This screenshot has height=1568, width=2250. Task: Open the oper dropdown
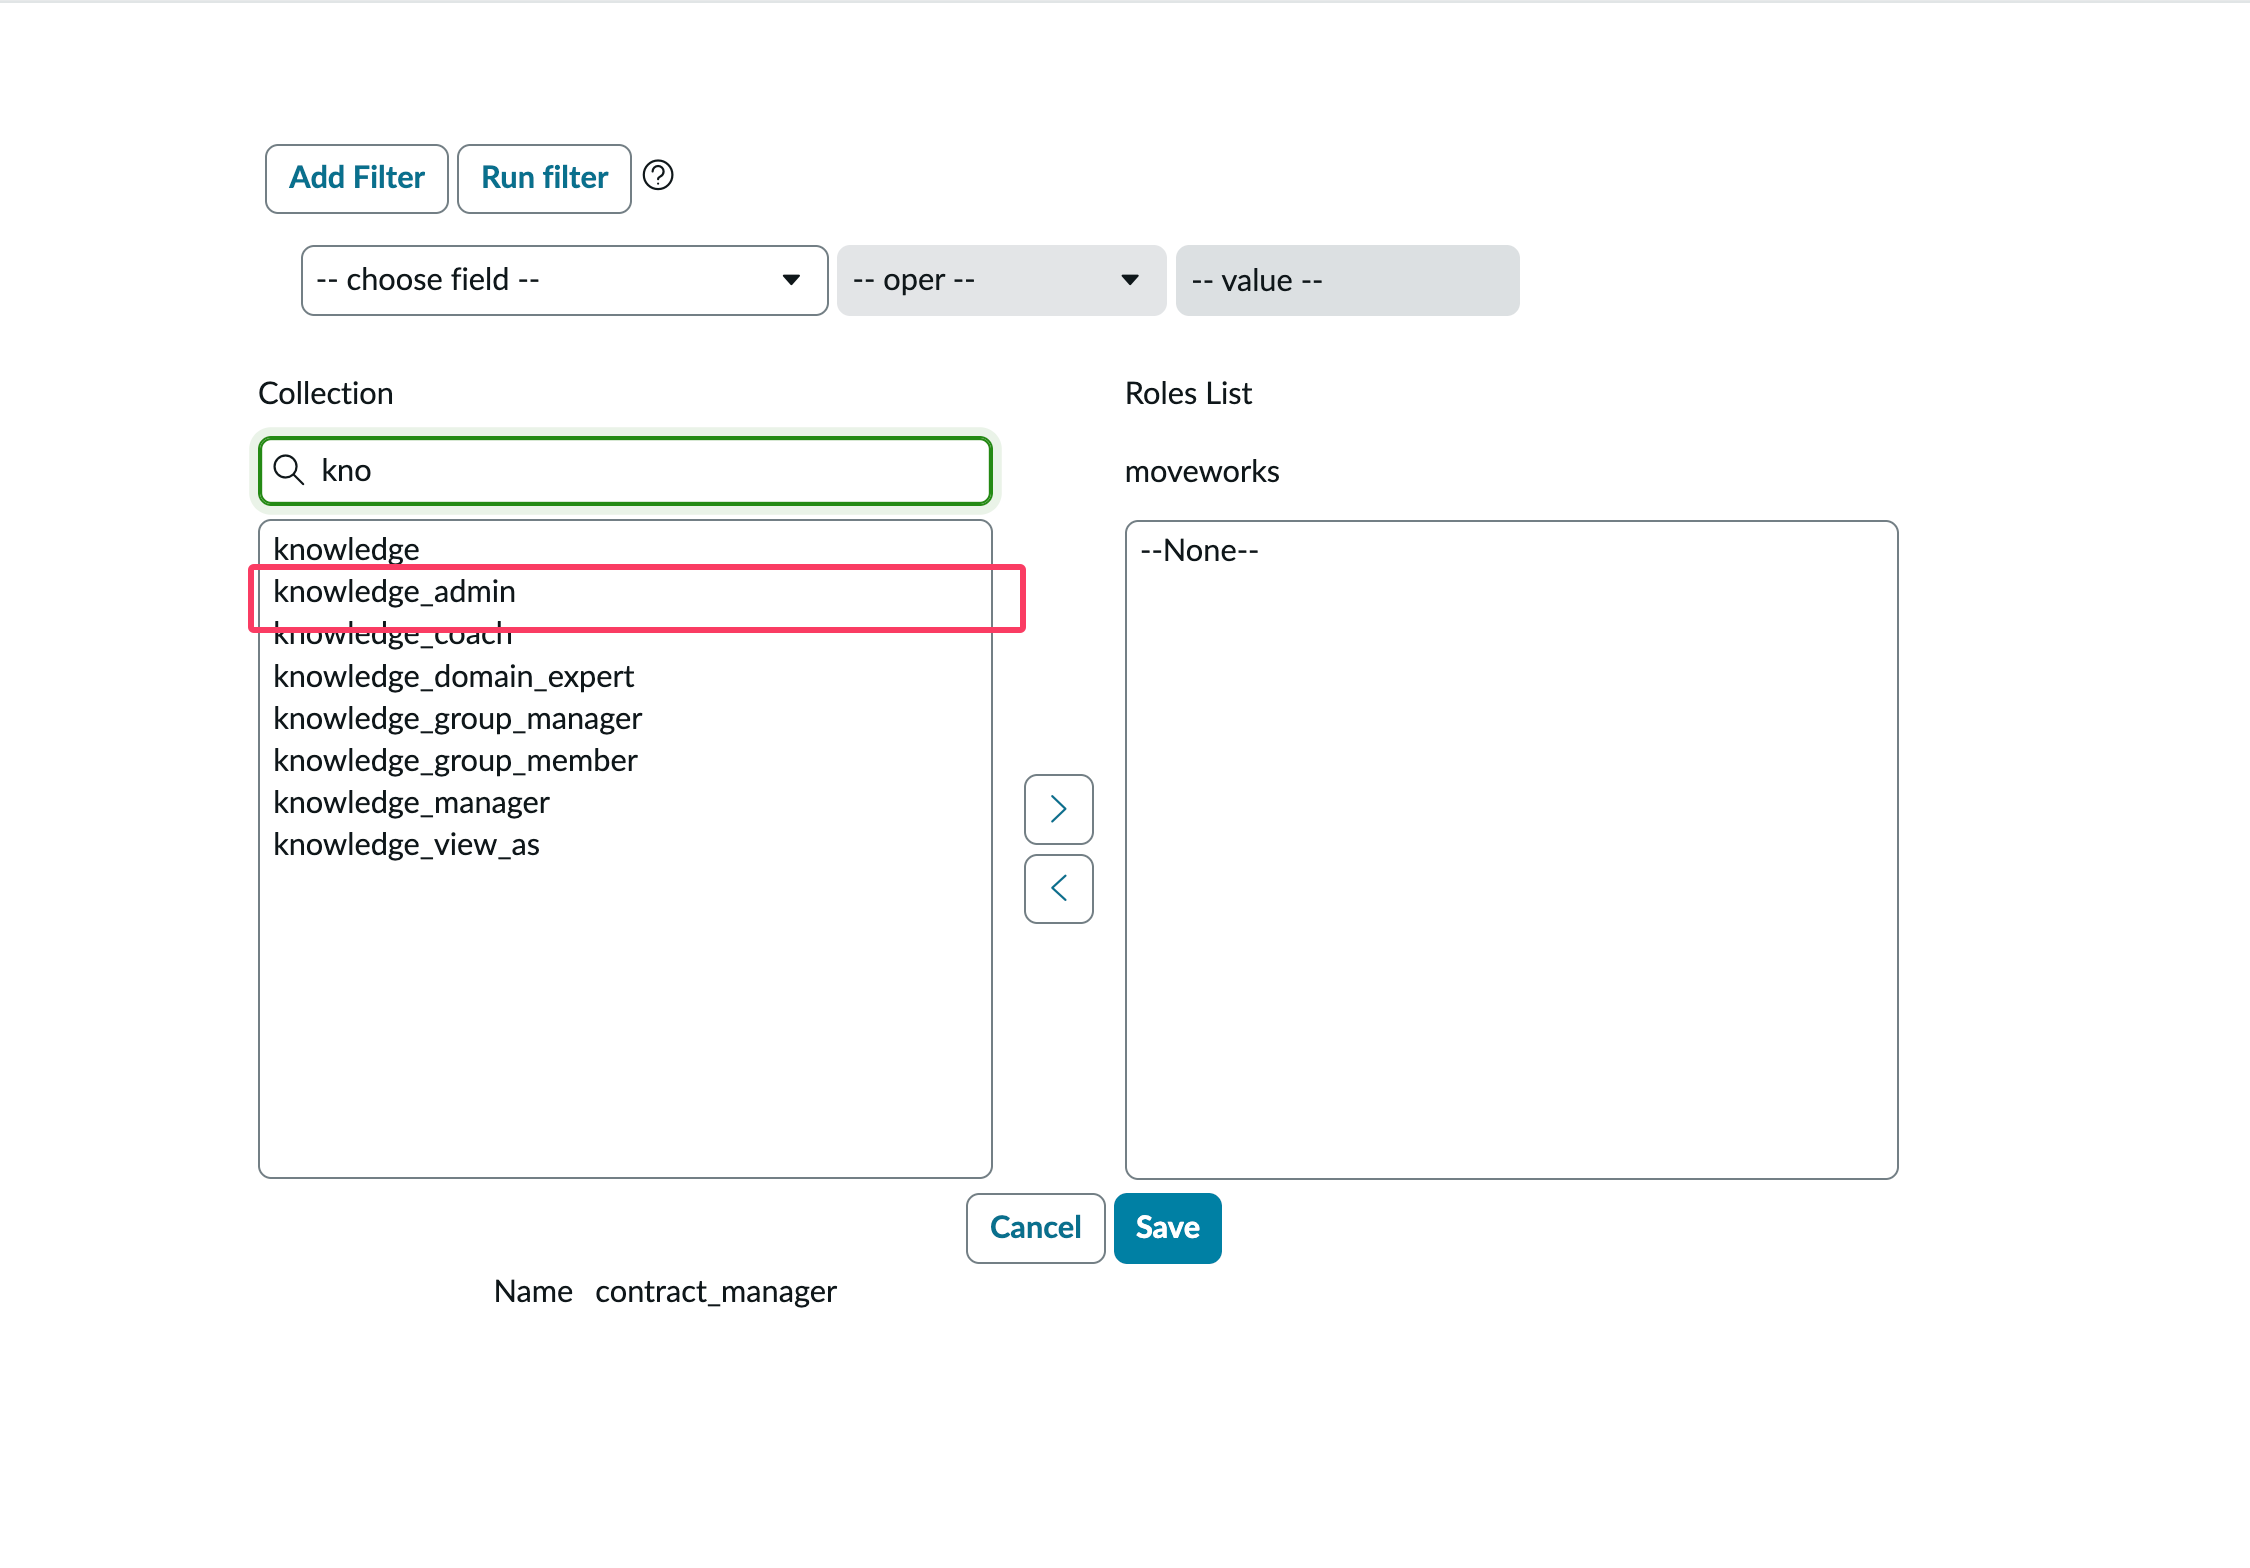click(1000, 280)
